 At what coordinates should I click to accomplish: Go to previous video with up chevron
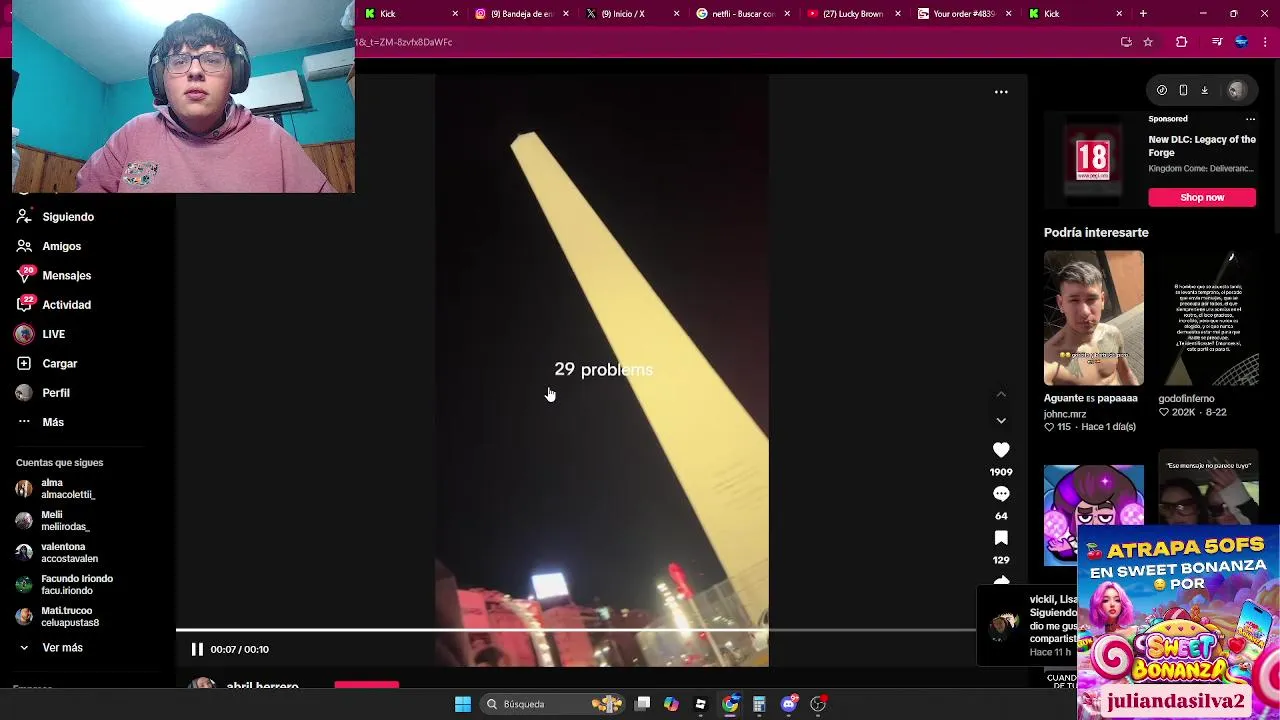tap(1001, 394)
